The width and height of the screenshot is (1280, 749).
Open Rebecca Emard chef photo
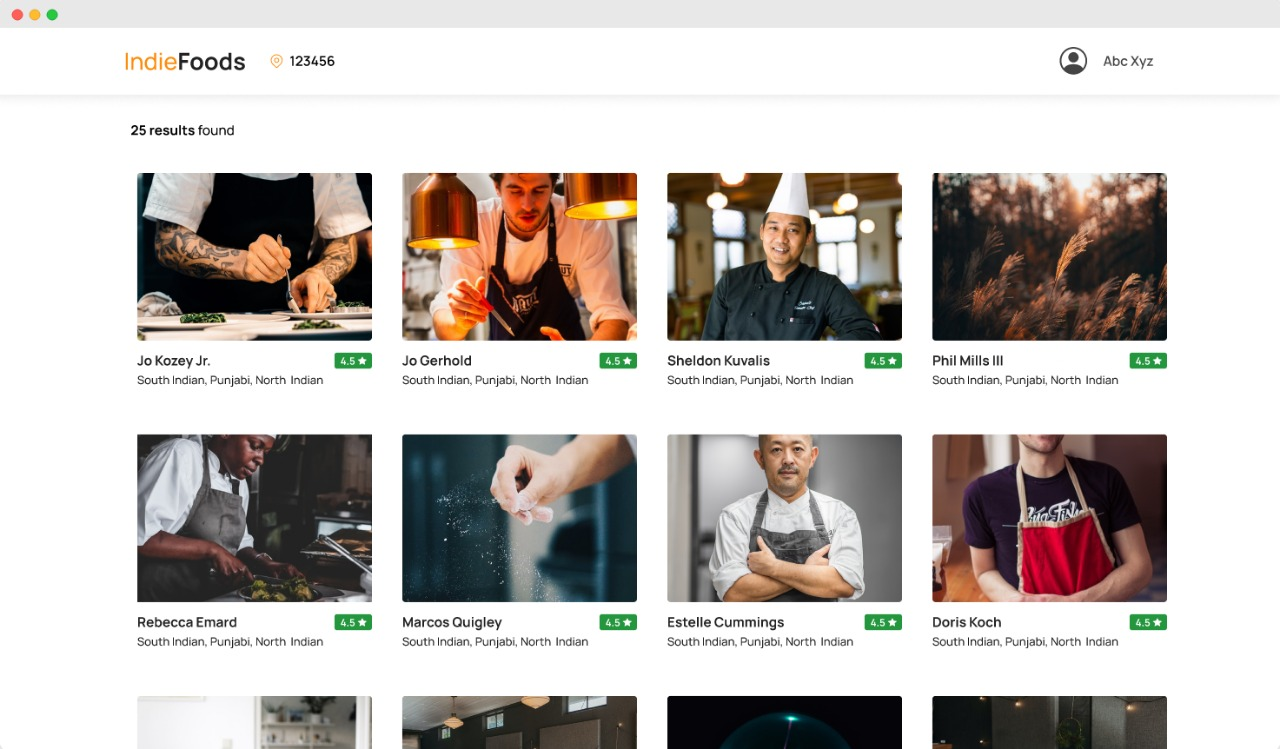(x=254, y=518)
